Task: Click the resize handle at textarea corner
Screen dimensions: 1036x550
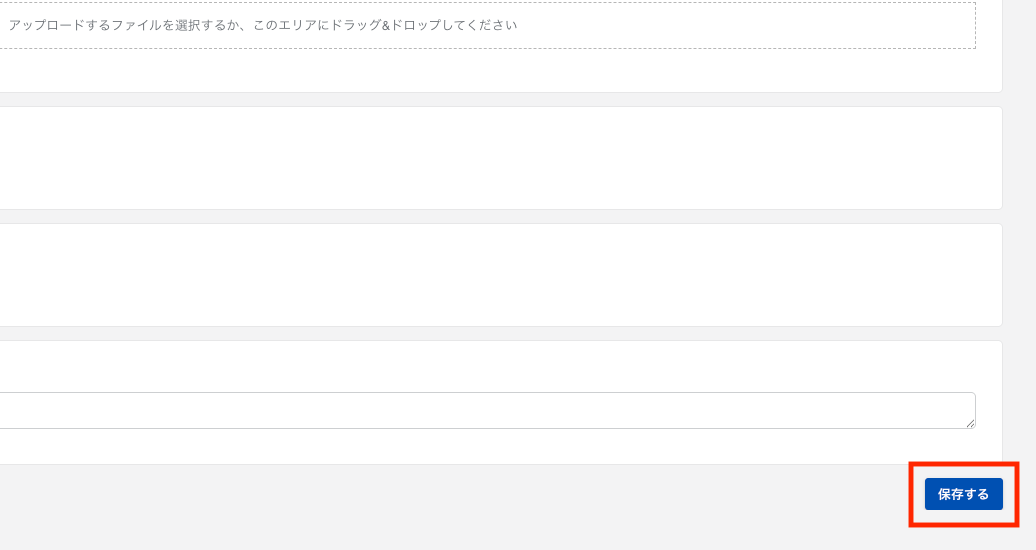Action: pyautogui.click(x=971, y=424)
